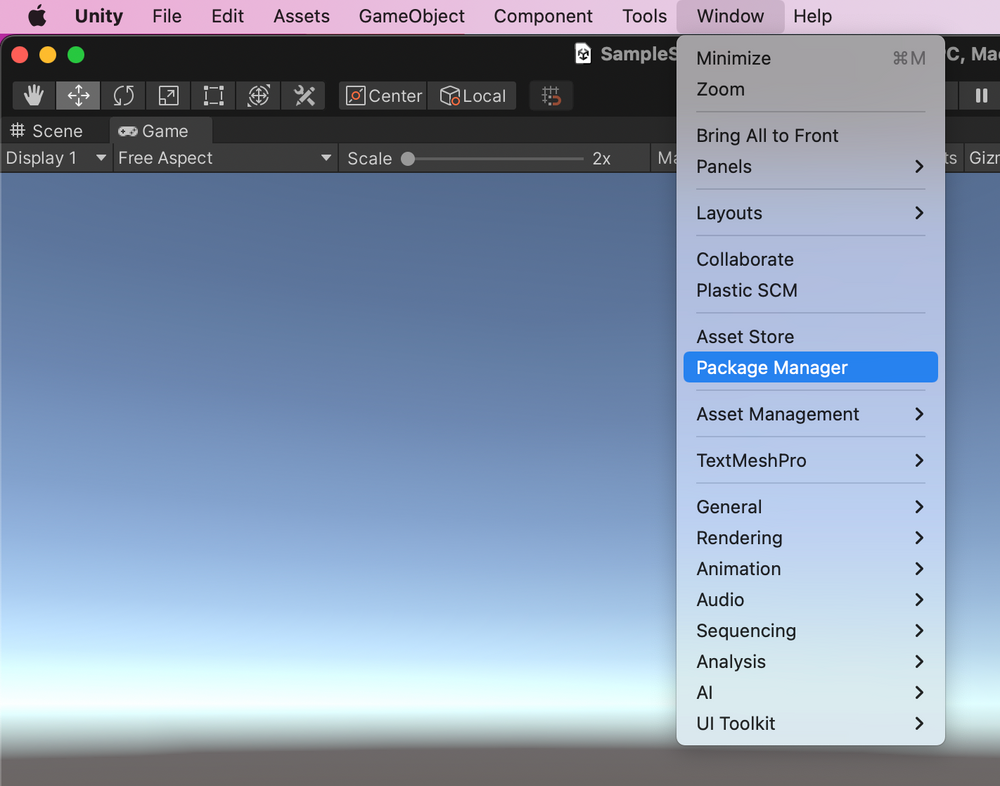Screen dimensions: 1000x786
Task: Open the Display 1 dropdown
Action: [55, 157]
